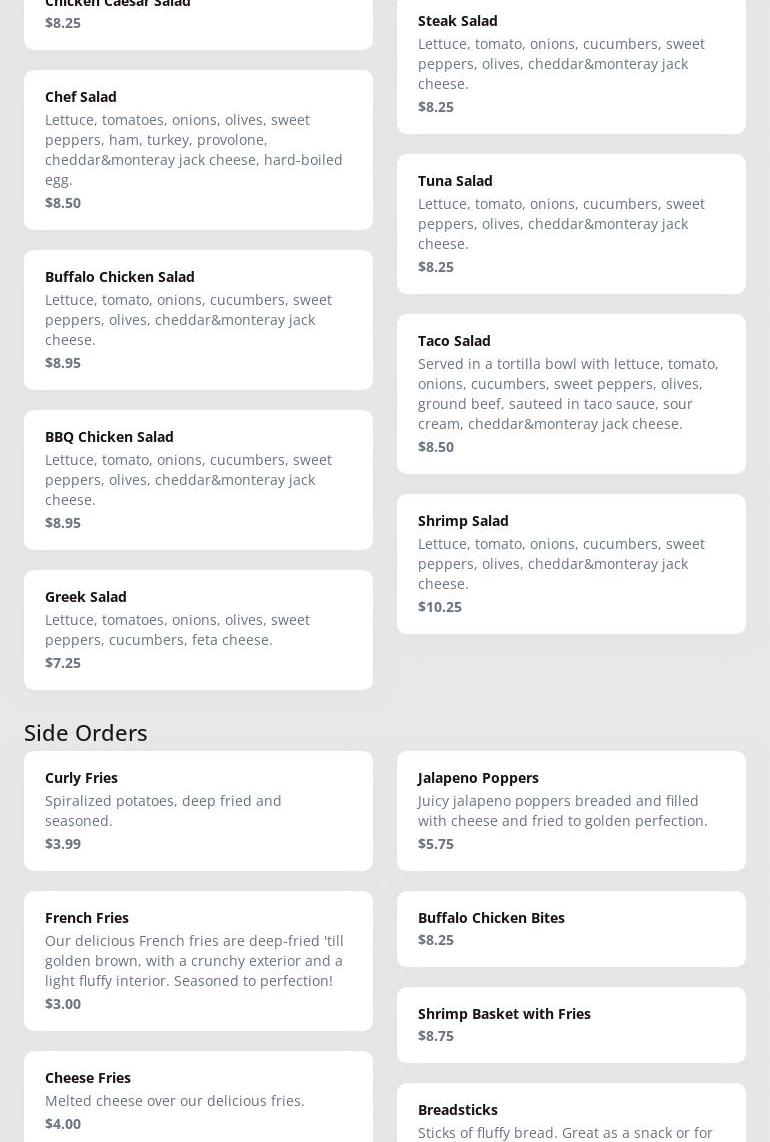The height and width of the screenshot is (1142, 770).
Task: Open Buffalo Chicken Bites item
Action: (x=571, y=929)
